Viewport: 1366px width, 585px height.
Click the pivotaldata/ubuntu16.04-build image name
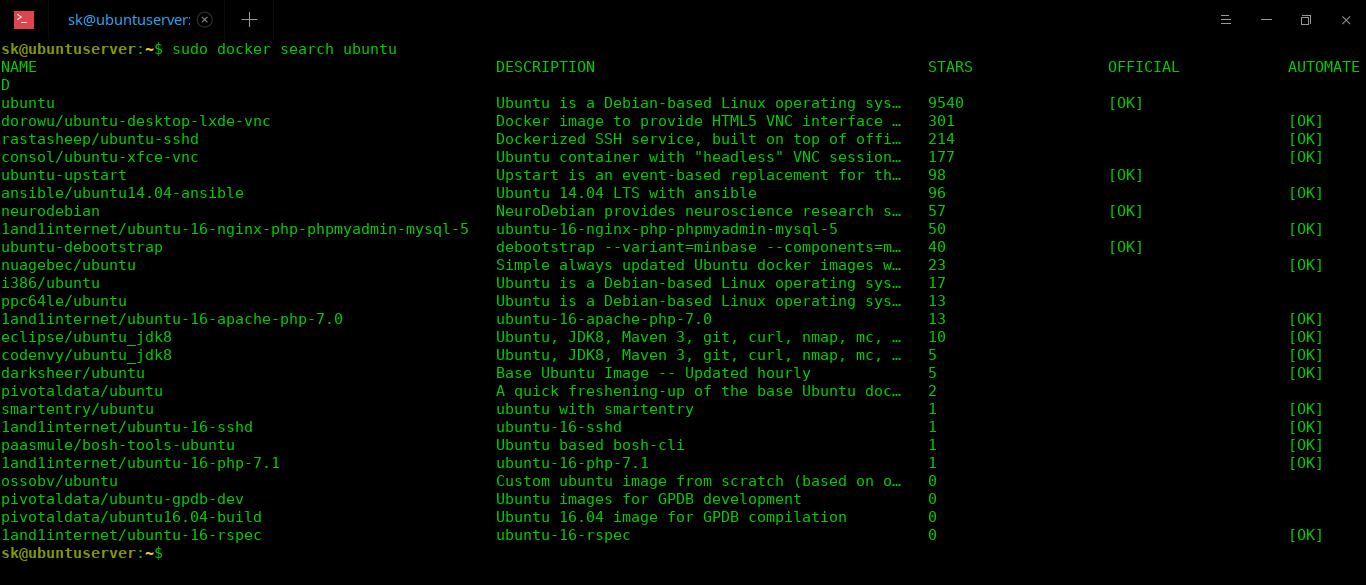click(x=131, y=517)
